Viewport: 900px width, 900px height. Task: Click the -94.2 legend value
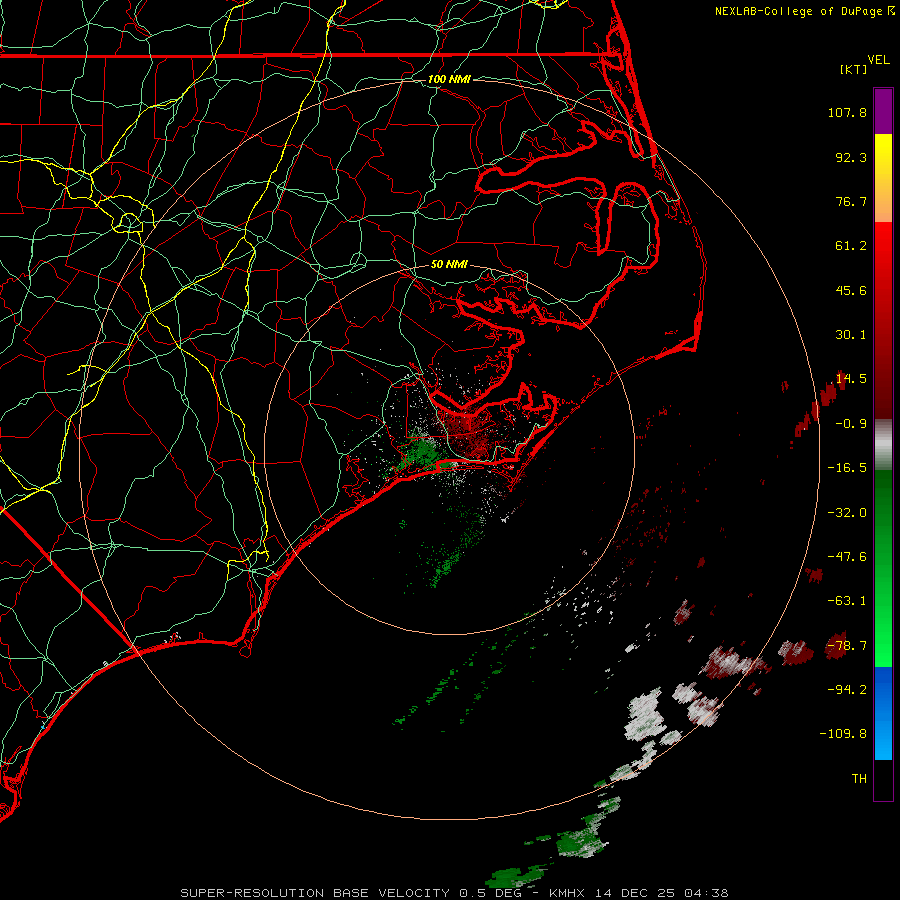[x=847, y=689]
